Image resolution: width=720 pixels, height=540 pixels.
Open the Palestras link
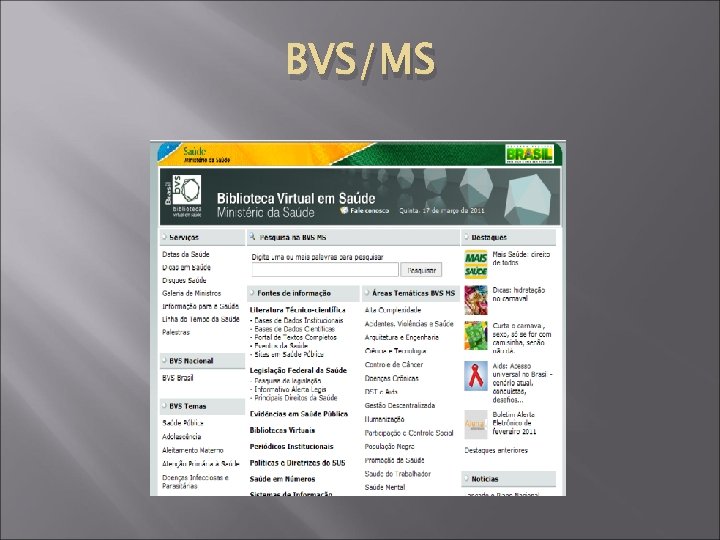175,332
